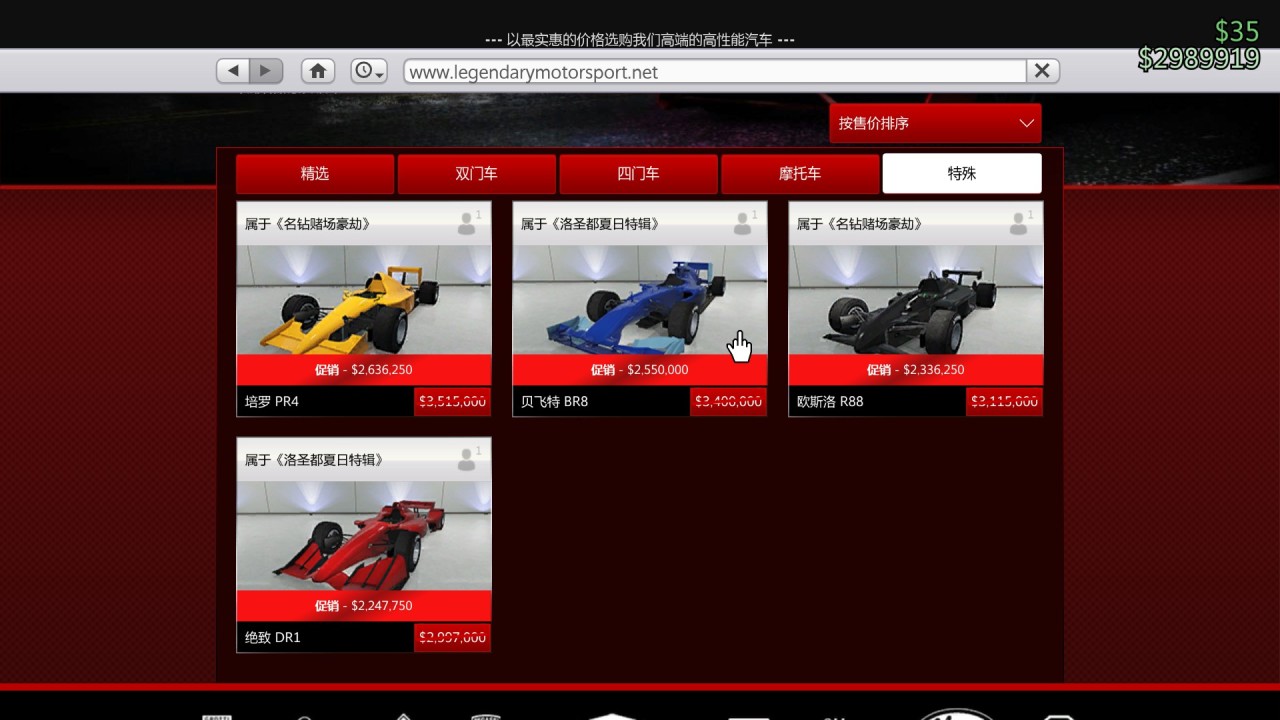Click the 促销 - $2,550,000 sale banner

640,370
